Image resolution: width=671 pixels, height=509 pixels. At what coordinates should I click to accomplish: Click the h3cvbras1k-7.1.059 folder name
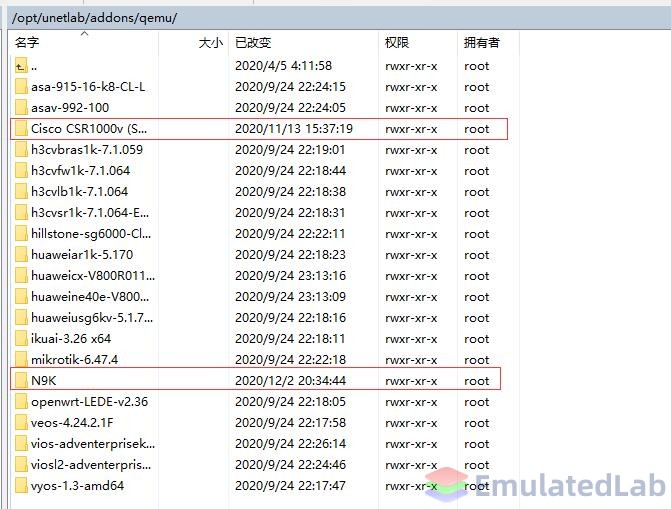point(87,150)
